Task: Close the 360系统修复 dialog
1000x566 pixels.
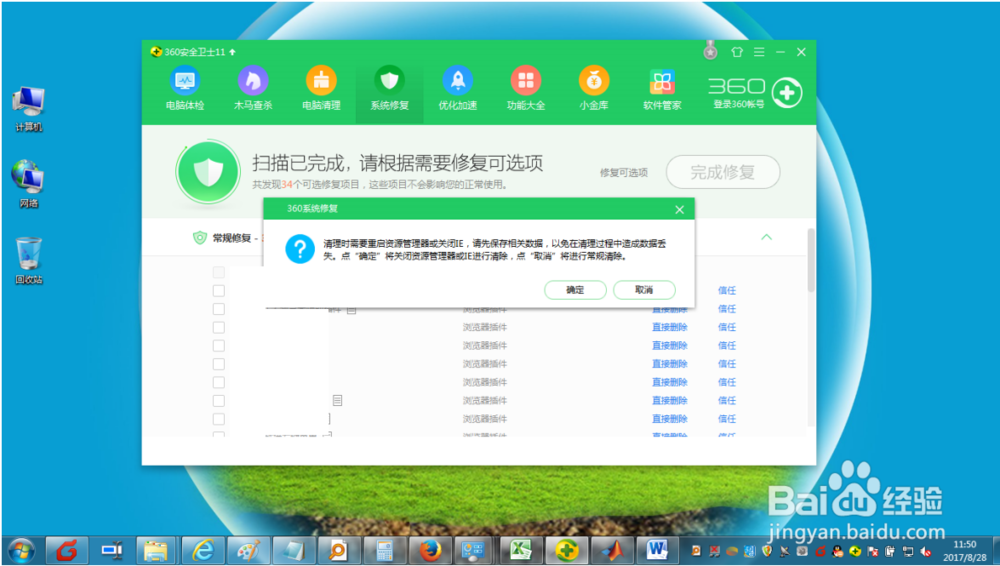Action: click(x=679, y=209)
